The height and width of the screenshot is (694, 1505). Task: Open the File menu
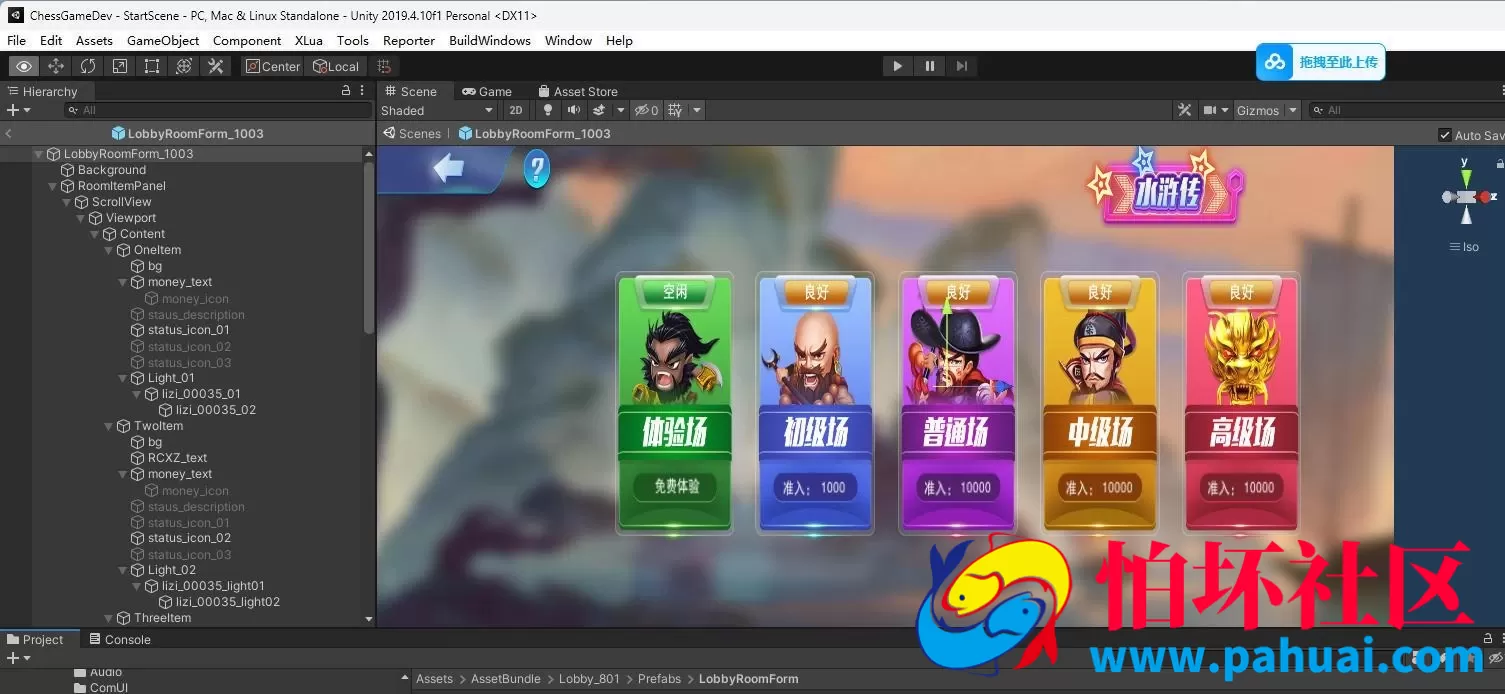pyautogui.click(x=17, y=40)
